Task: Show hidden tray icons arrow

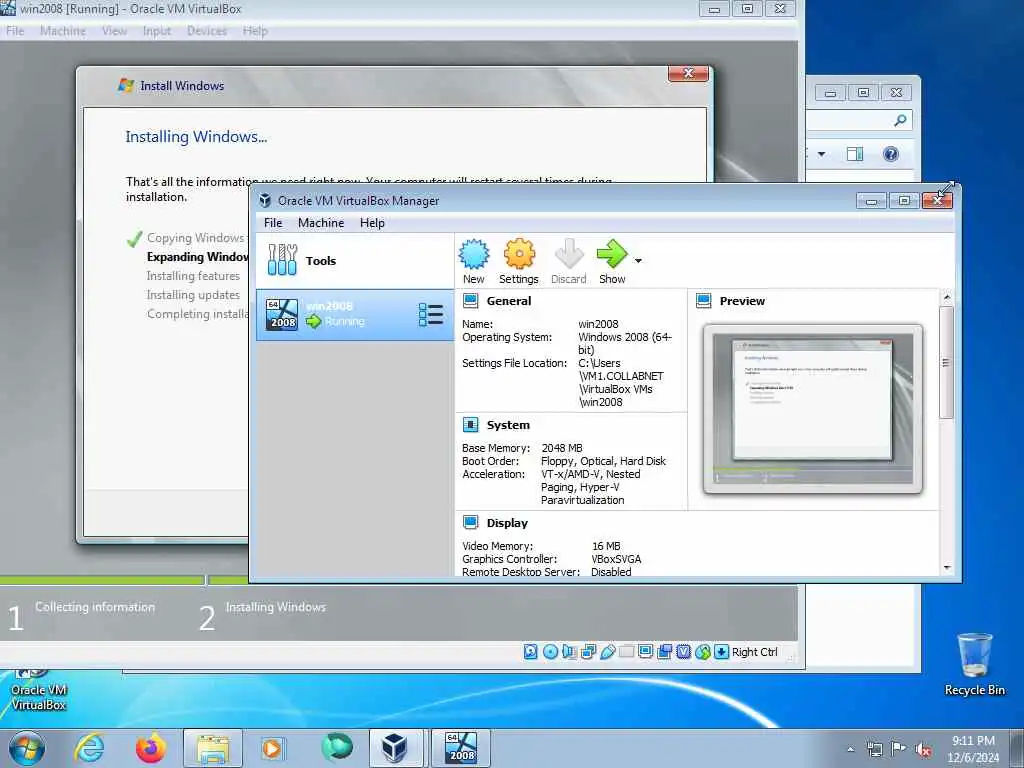Action: point(850,749)
